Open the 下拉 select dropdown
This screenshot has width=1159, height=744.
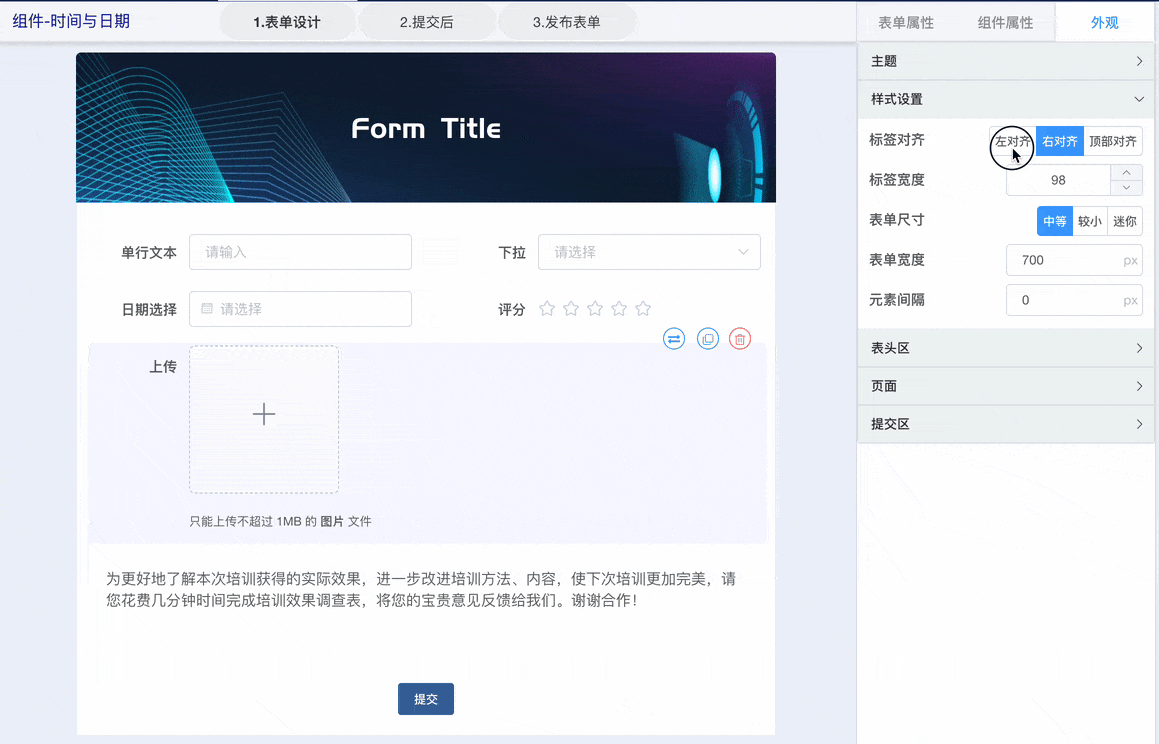pyautogui.click(x=649, y=252)
